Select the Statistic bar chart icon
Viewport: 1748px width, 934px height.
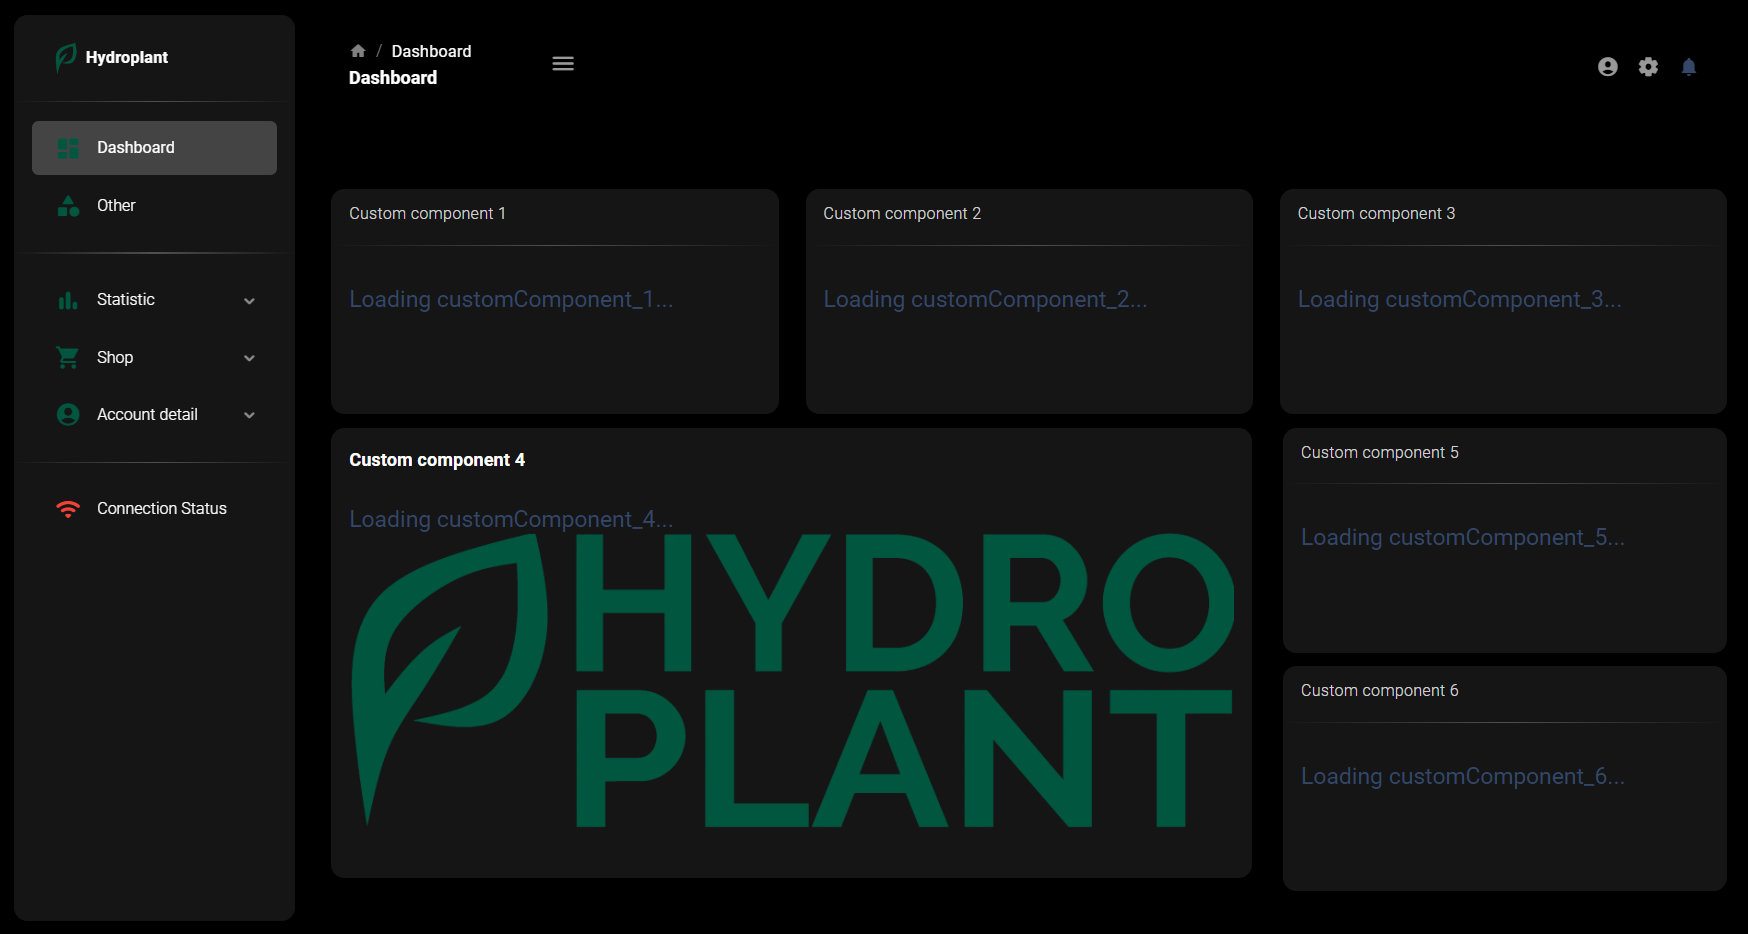tap(68, 299)
